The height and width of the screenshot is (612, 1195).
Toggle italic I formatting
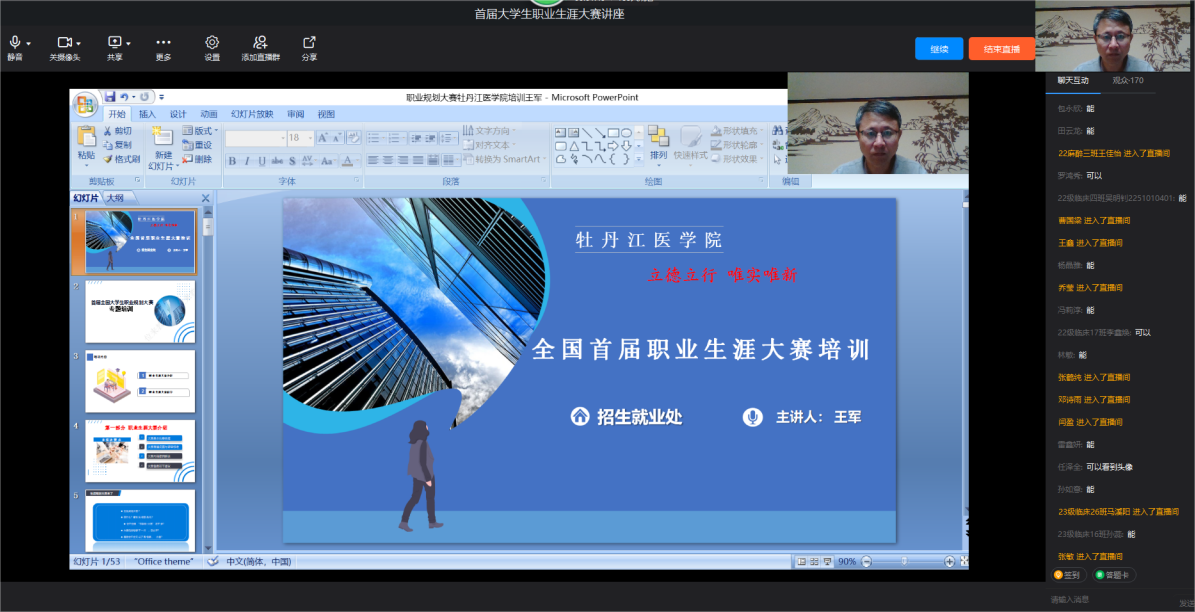pos(248,161)
